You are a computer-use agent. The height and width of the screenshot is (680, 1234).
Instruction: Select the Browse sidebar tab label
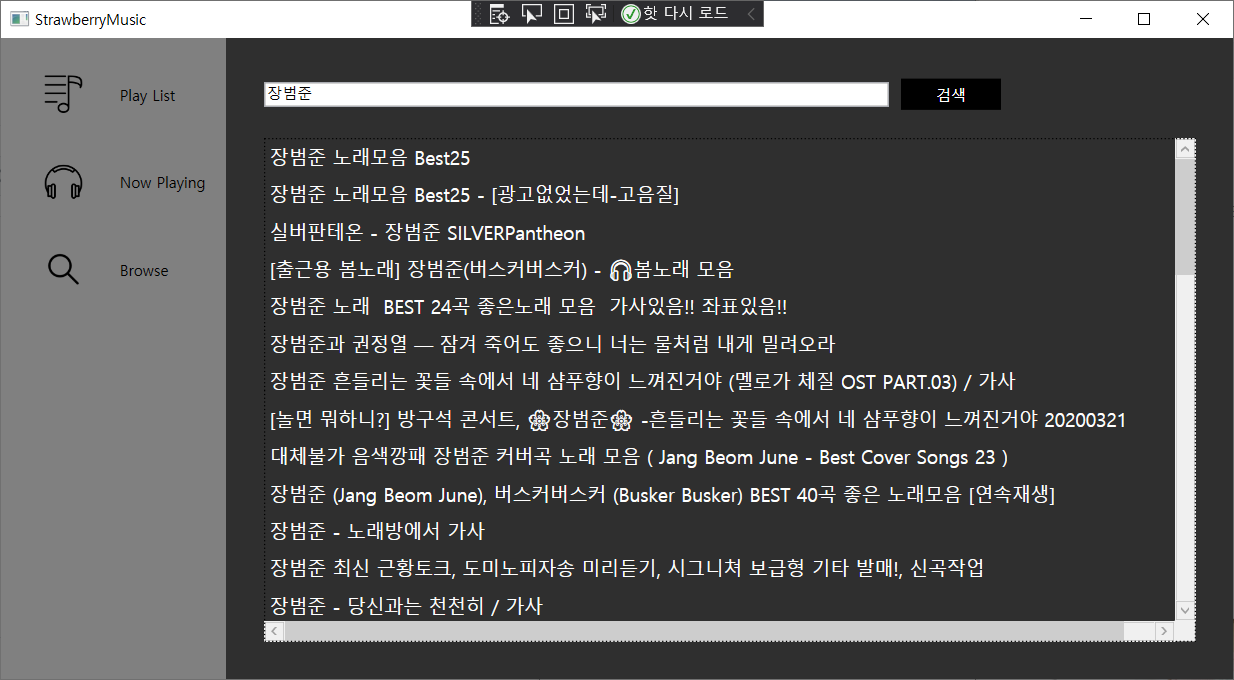pos(143,268)
